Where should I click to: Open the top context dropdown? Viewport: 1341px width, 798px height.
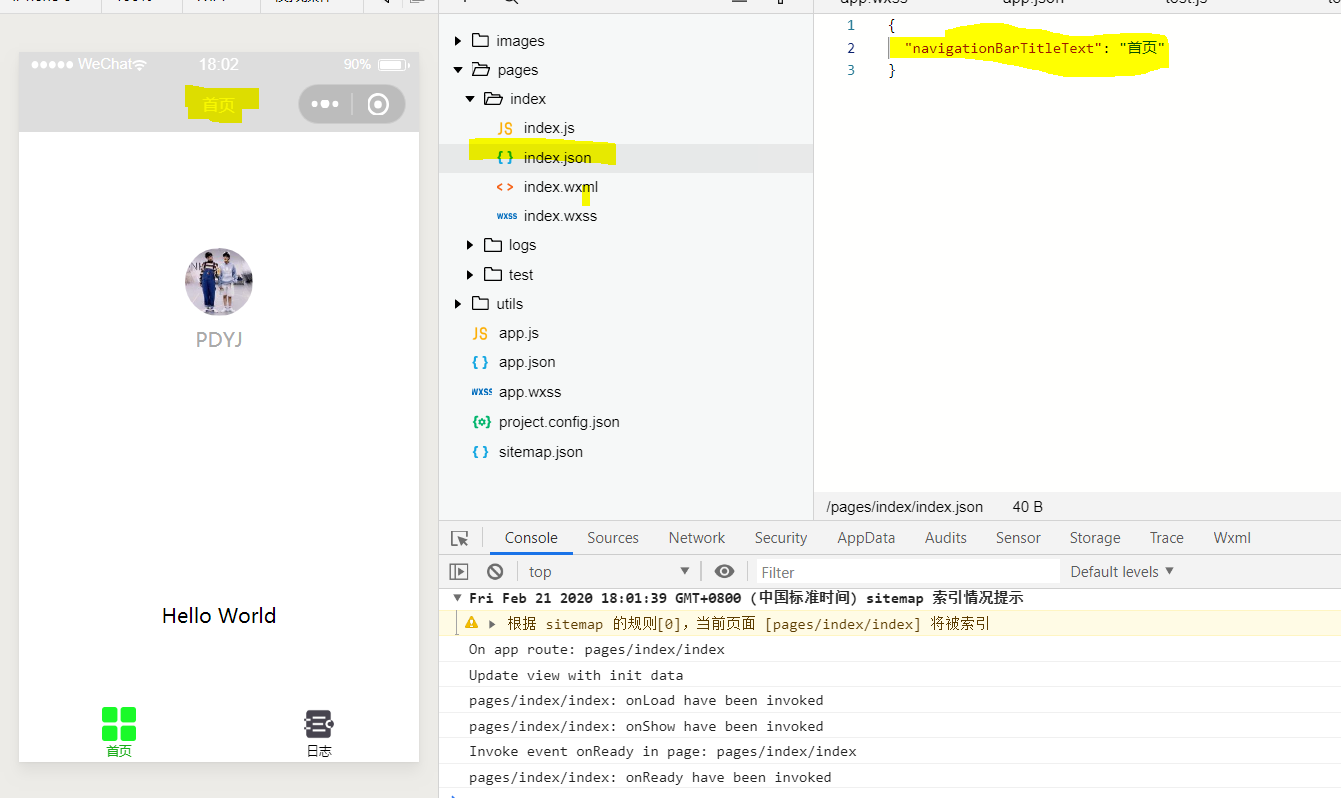(609, 572)
